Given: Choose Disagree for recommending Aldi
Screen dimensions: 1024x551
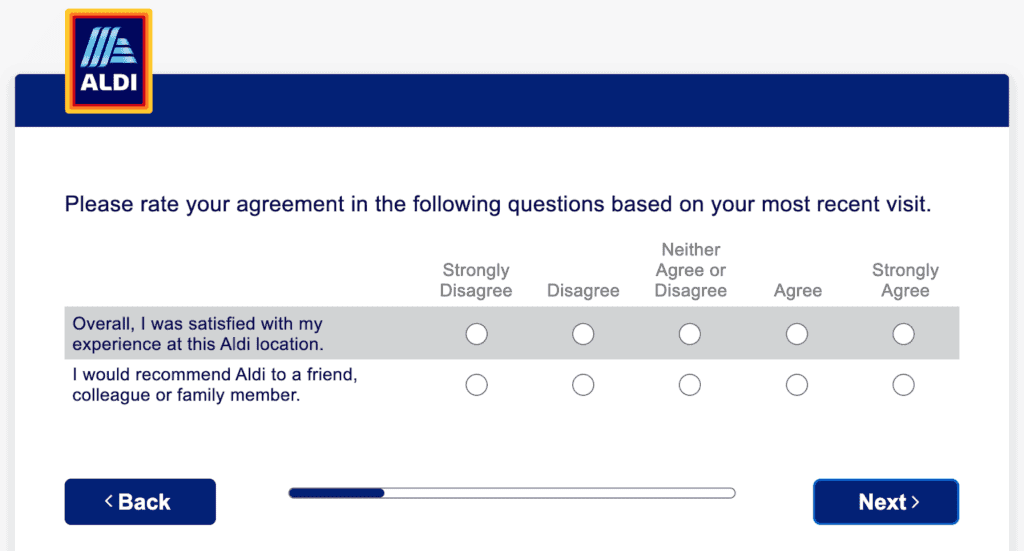Looking at the screenshot, I should point(583,385).
